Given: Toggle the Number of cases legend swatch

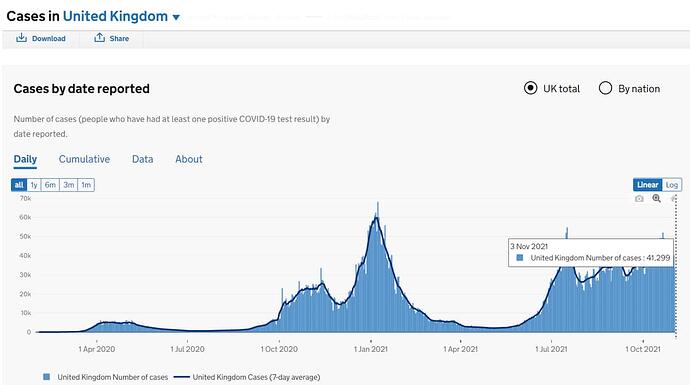Looking at the screenshot, I should point(47,377).
